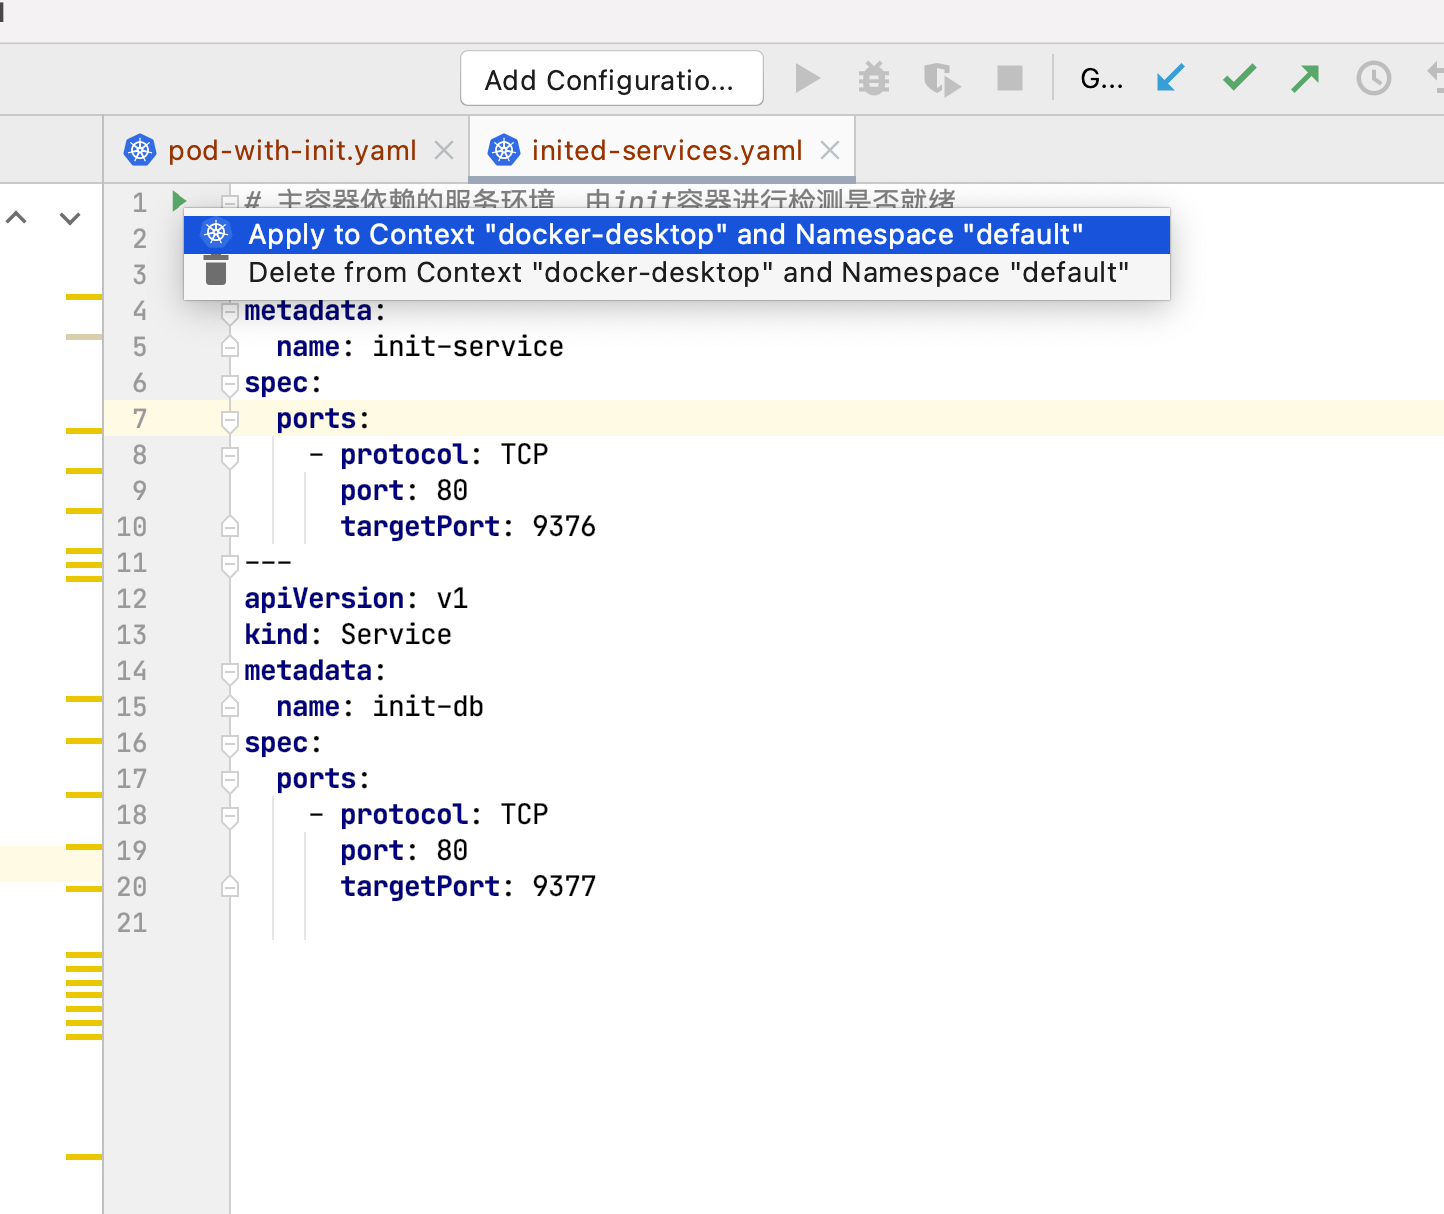Collapse the protocol fold on line 8
This screenshot has width=1444, height=1214.
[230, 455]
